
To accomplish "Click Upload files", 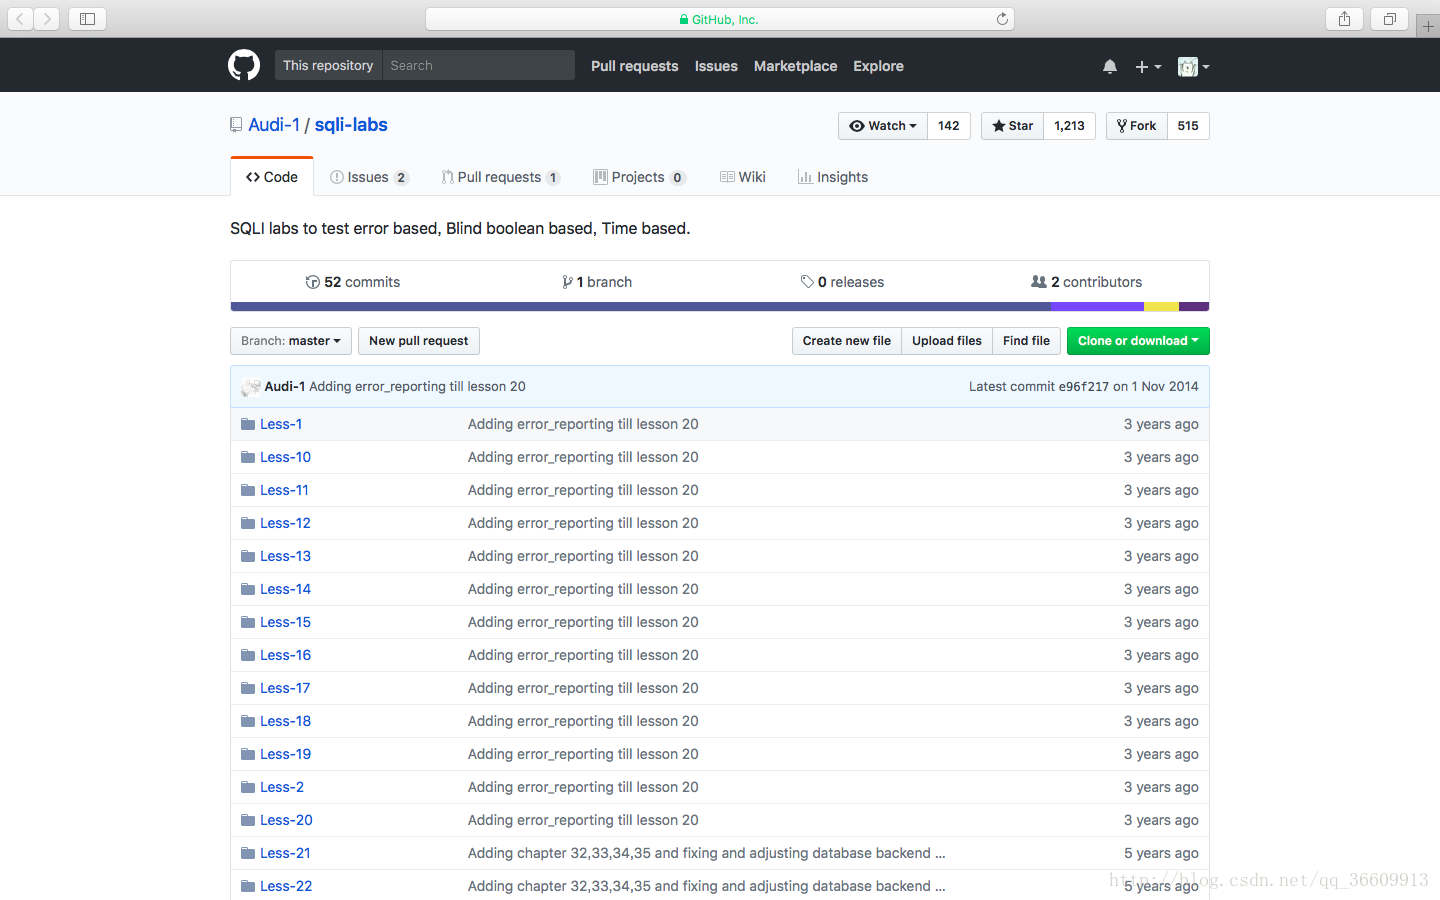I will pyautogui.click(x=947, y=341).
